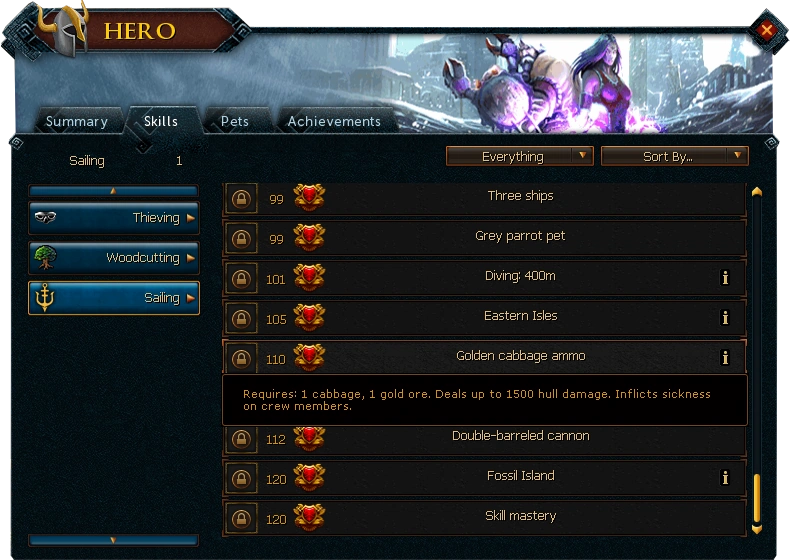
Task: Open info icon on Eastern Isles row
Action: tap(725, 318)
